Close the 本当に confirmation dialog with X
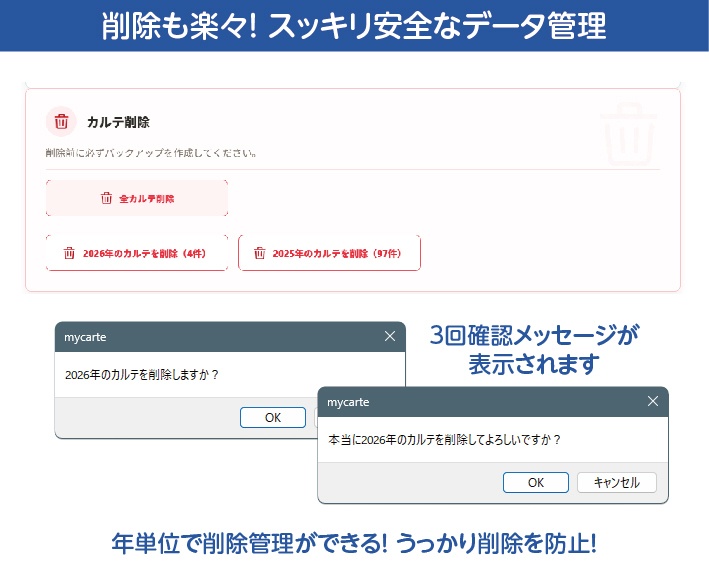This screenshot has width=709, height=567. pos(652,401)
